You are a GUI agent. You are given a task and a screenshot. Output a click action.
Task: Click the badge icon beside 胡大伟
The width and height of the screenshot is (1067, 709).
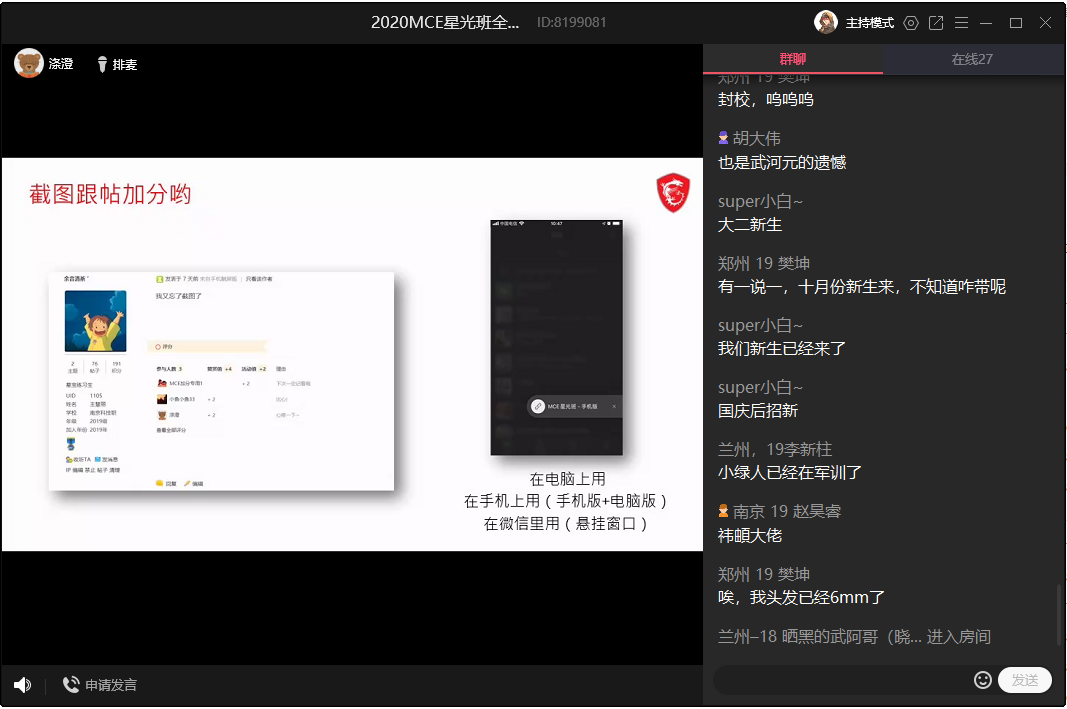pyautogui.click(x=723, y=138)
